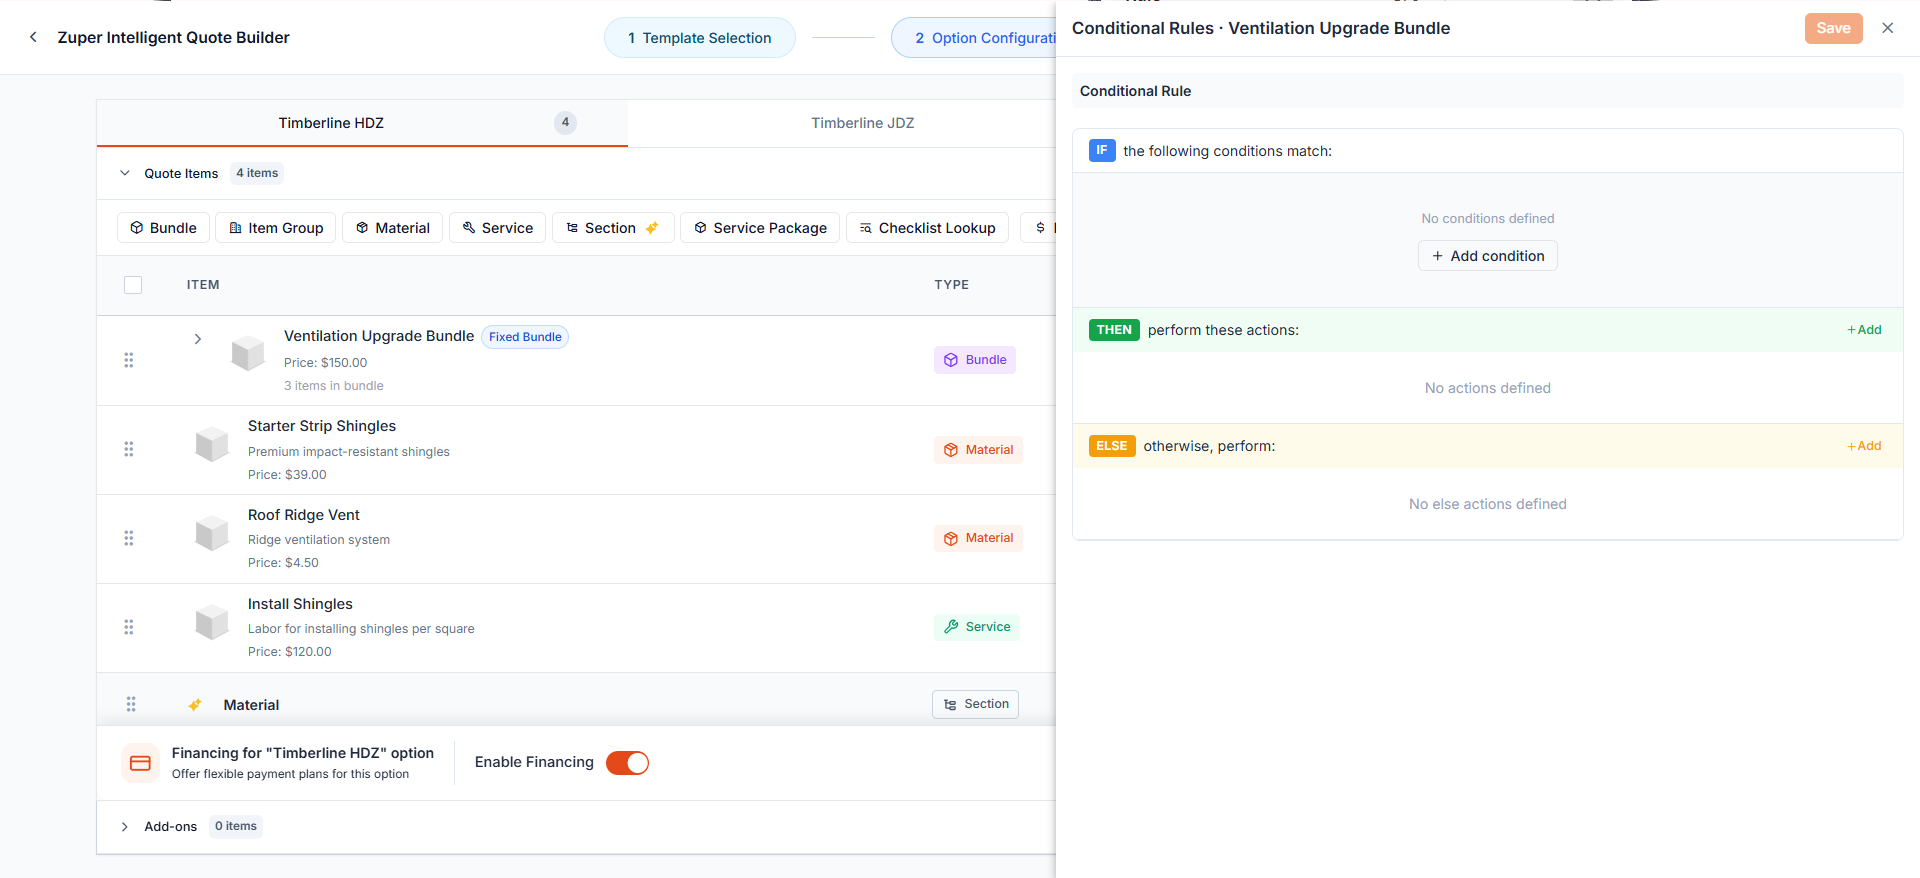Click the Timberline HDZ count badge 4
This screenshot has height=878, width=1920.
(565, 122)
